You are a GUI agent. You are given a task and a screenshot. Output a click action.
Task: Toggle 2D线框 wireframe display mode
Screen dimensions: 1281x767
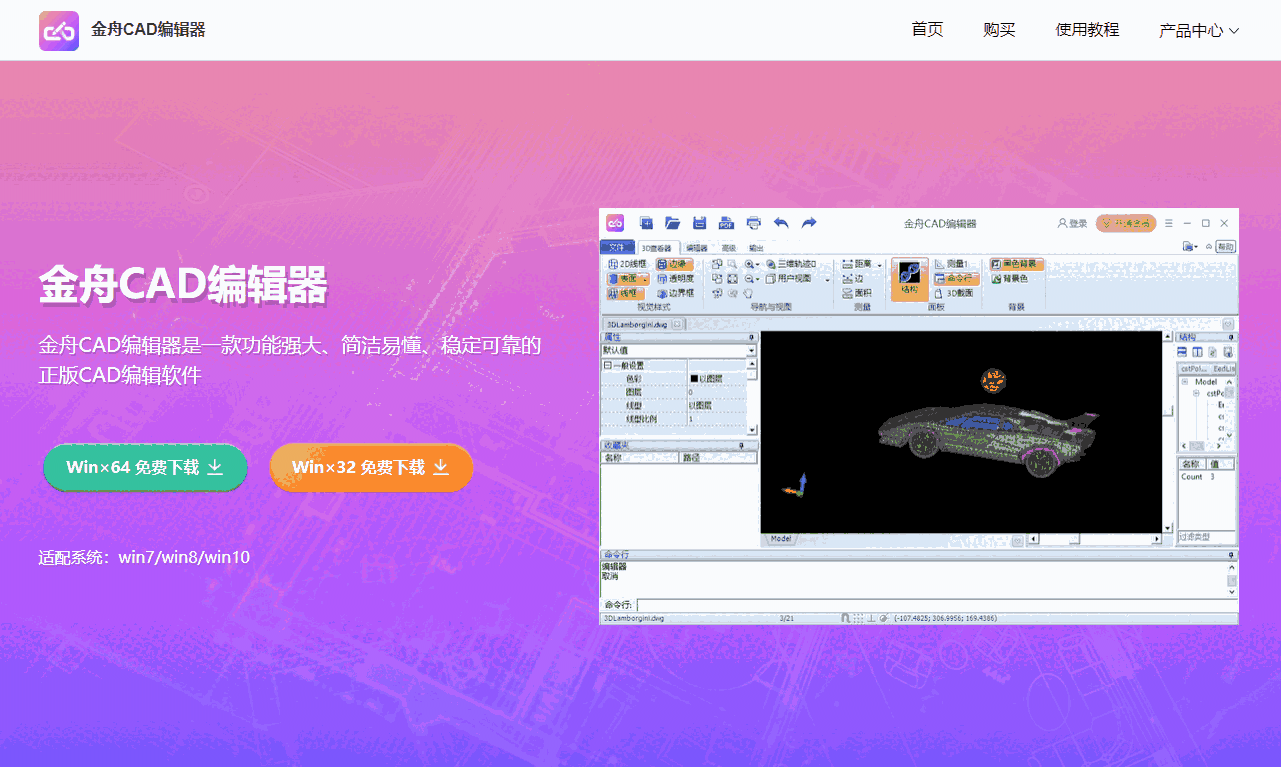coord(627,263)
